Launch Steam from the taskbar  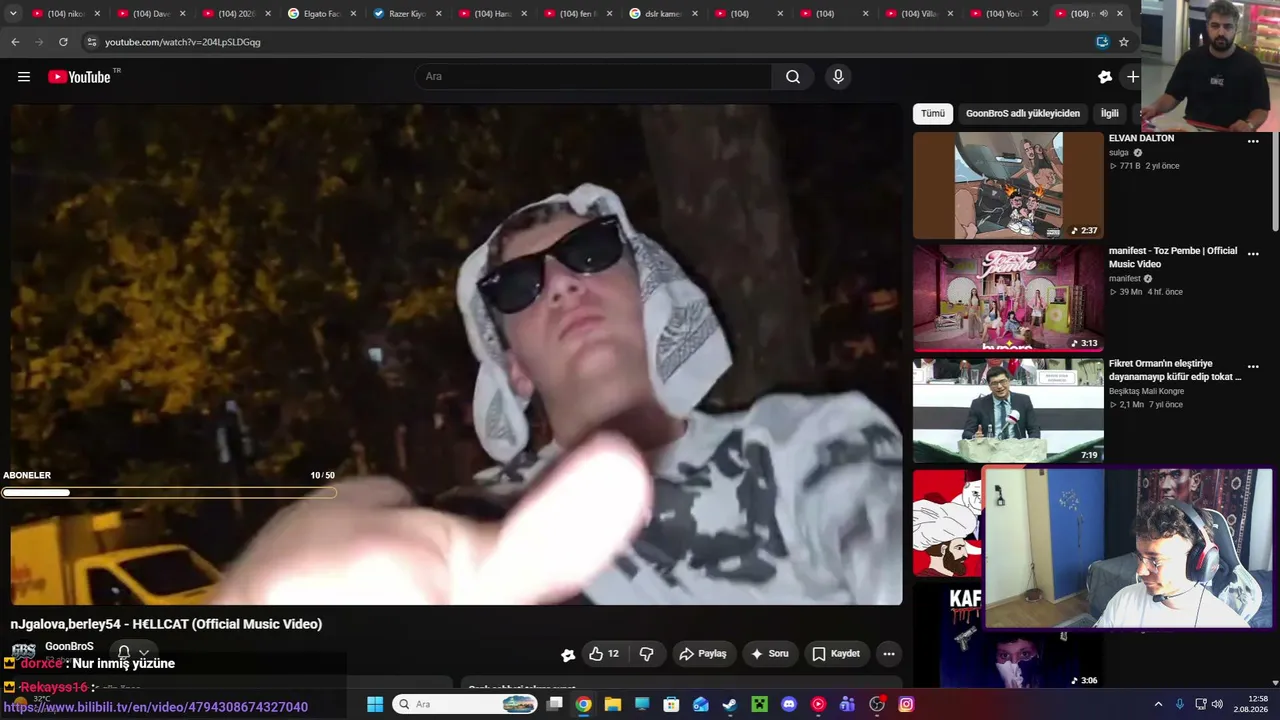(730, 704)
